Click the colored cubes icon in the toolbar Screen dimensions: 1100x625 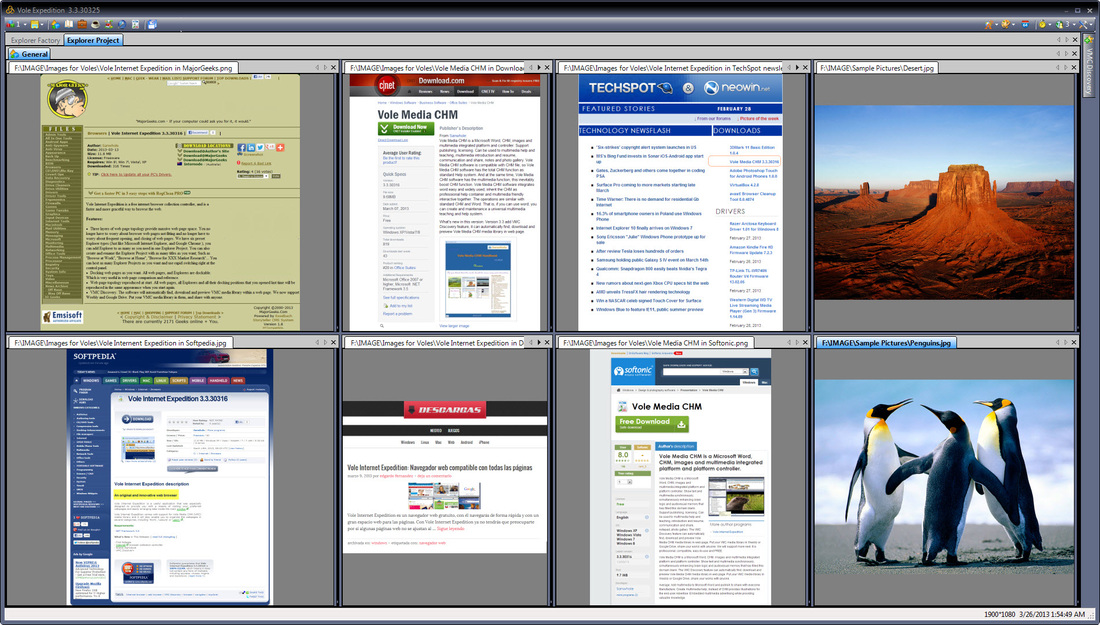click(x=11, y=25)
